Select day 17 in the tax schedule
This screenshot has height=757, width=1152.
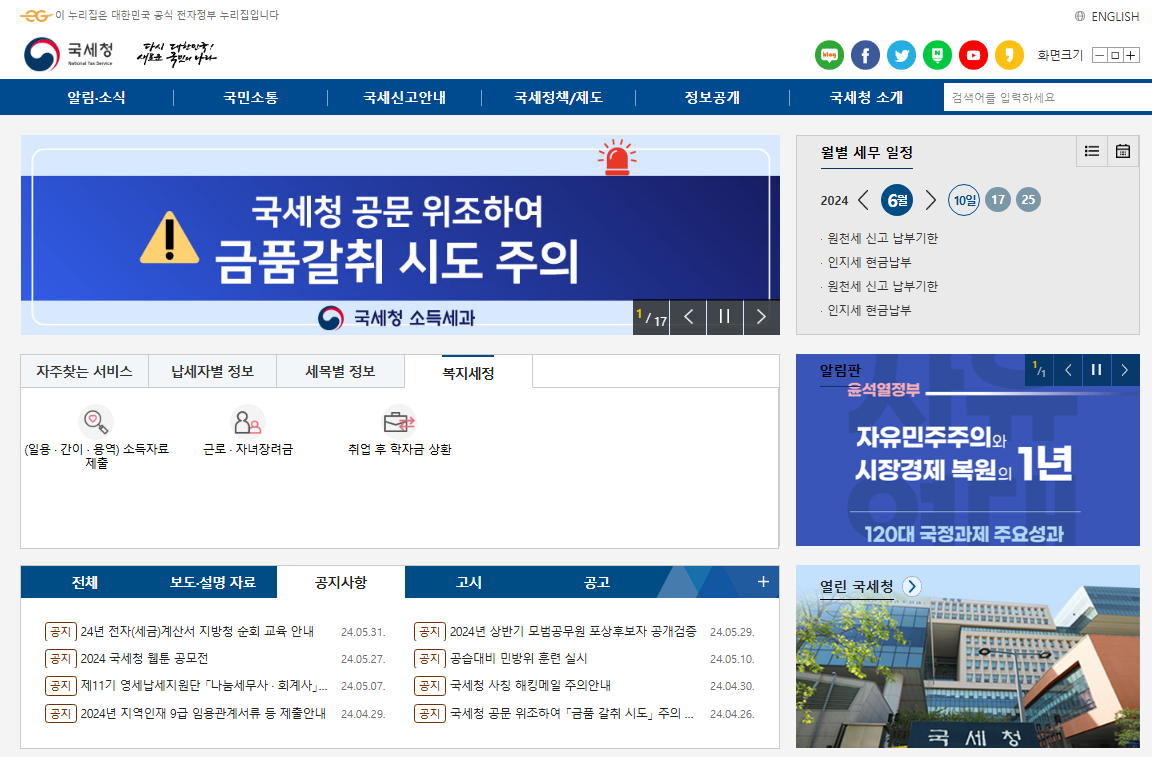tap(997, 200)
